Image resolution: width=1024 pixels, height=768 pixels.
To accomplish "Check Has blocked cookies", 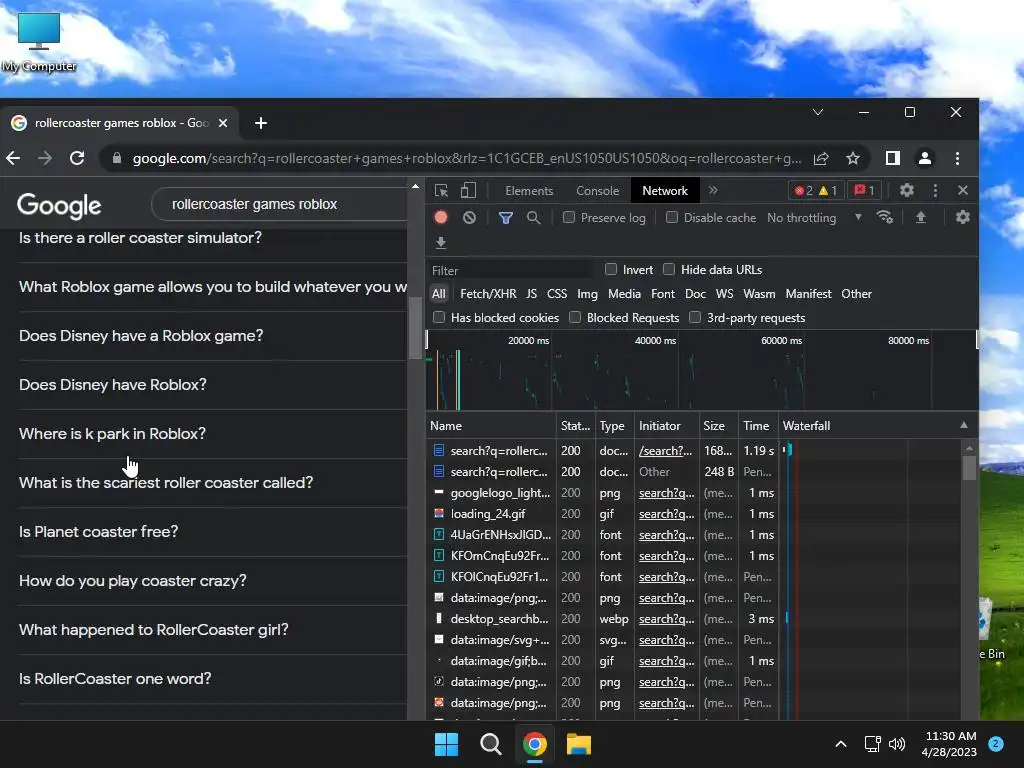I will click(x=439, y=317).
